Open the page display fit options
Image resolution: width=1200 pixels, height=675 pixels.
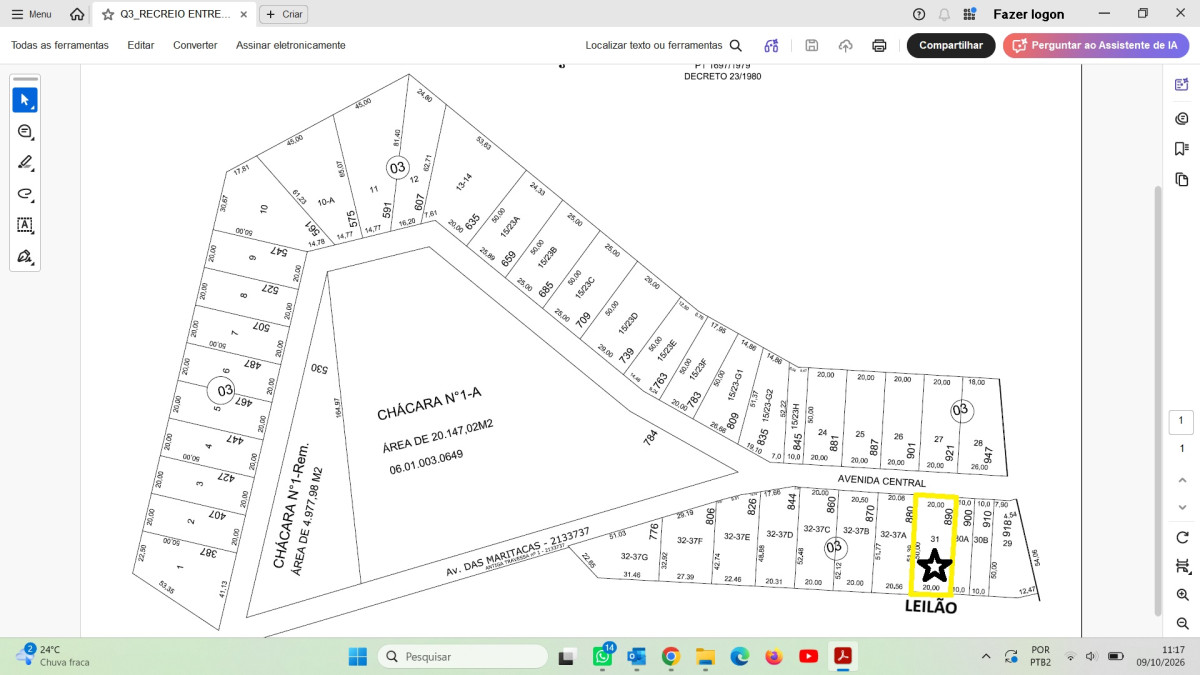click(1182, 566)
